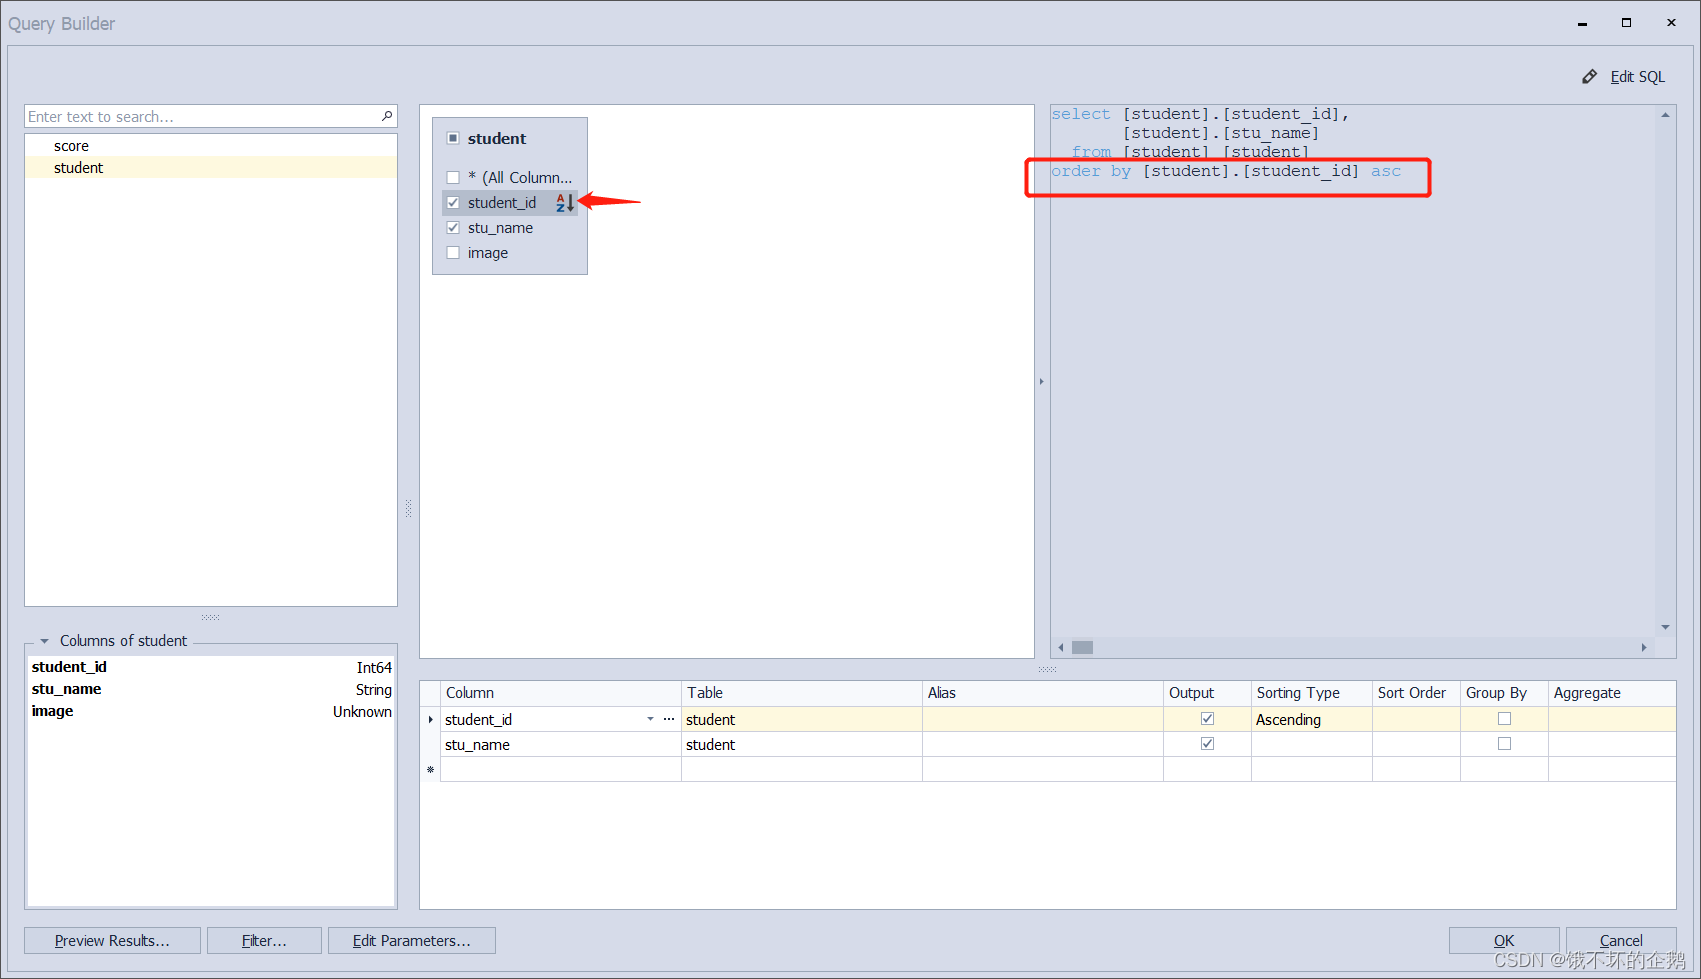Click the Output column header
The width and height of the screenshot is (1701, 979).
[1207, 693]
